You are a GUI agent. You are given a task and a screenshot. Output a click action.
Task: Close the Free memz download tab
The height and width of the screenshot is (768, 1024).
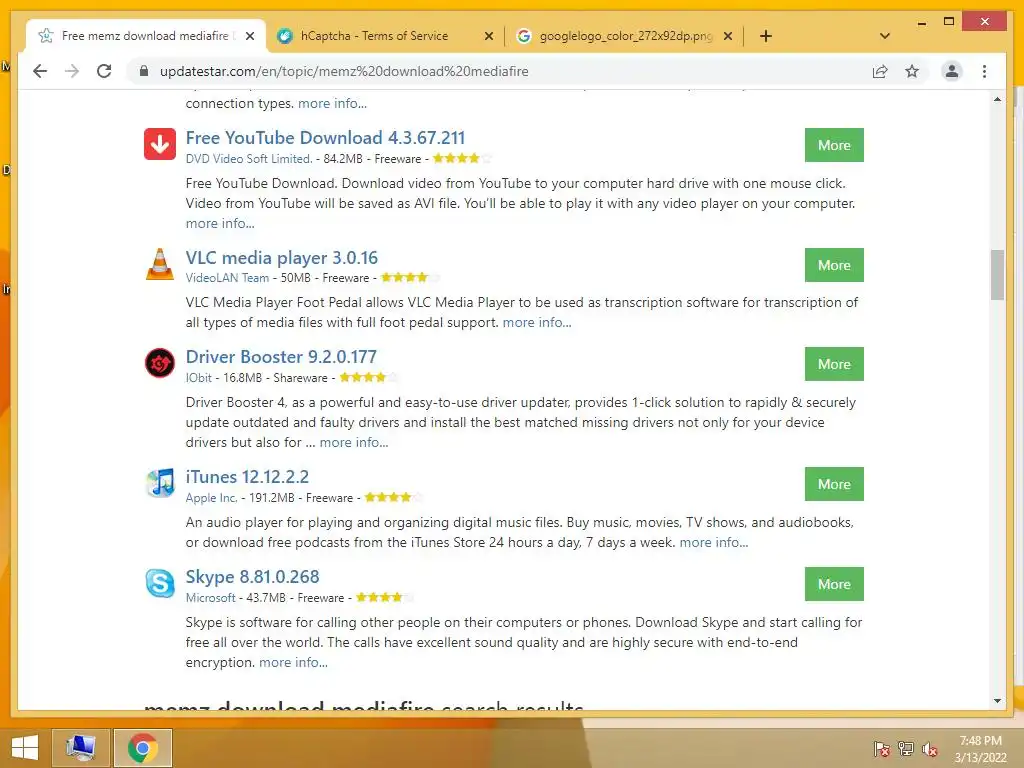pyautogui.click(x=249, y=36)
